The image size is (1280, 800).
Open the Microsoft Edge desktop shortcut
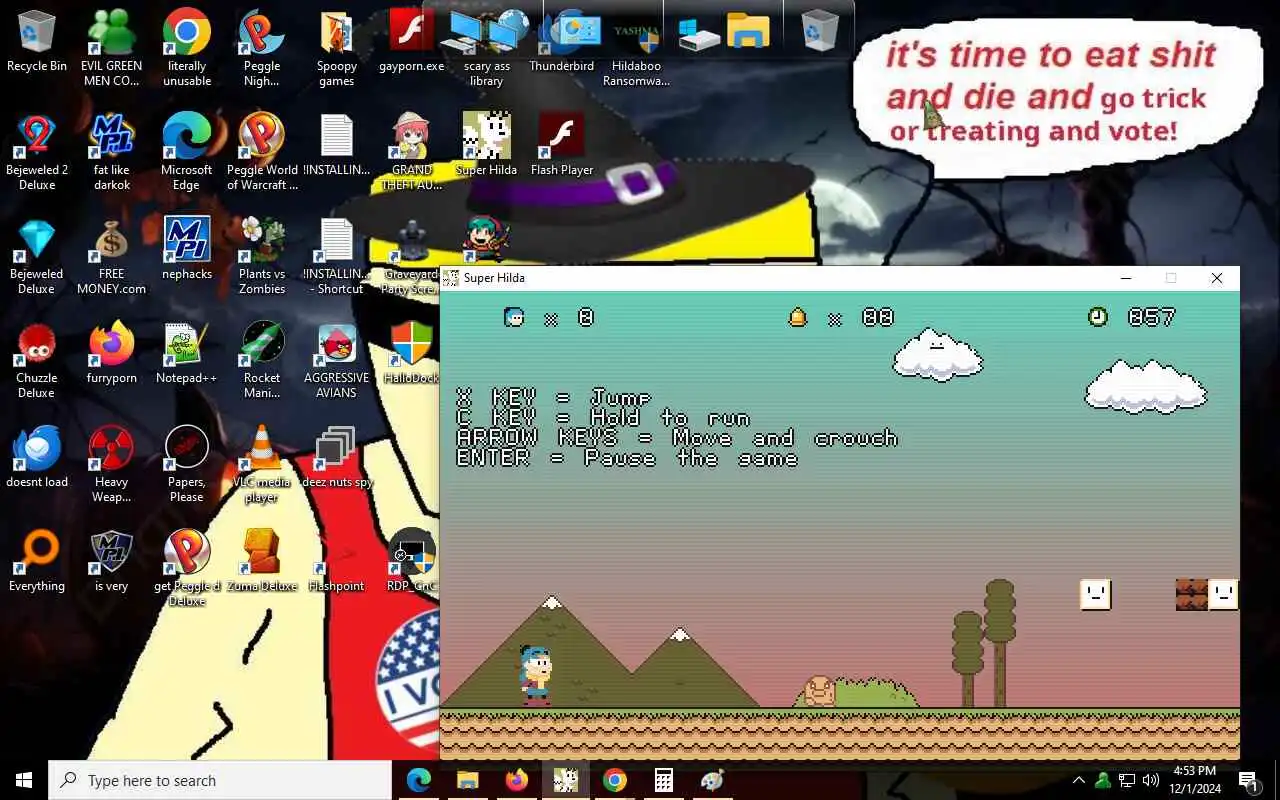tap(187, 152)
